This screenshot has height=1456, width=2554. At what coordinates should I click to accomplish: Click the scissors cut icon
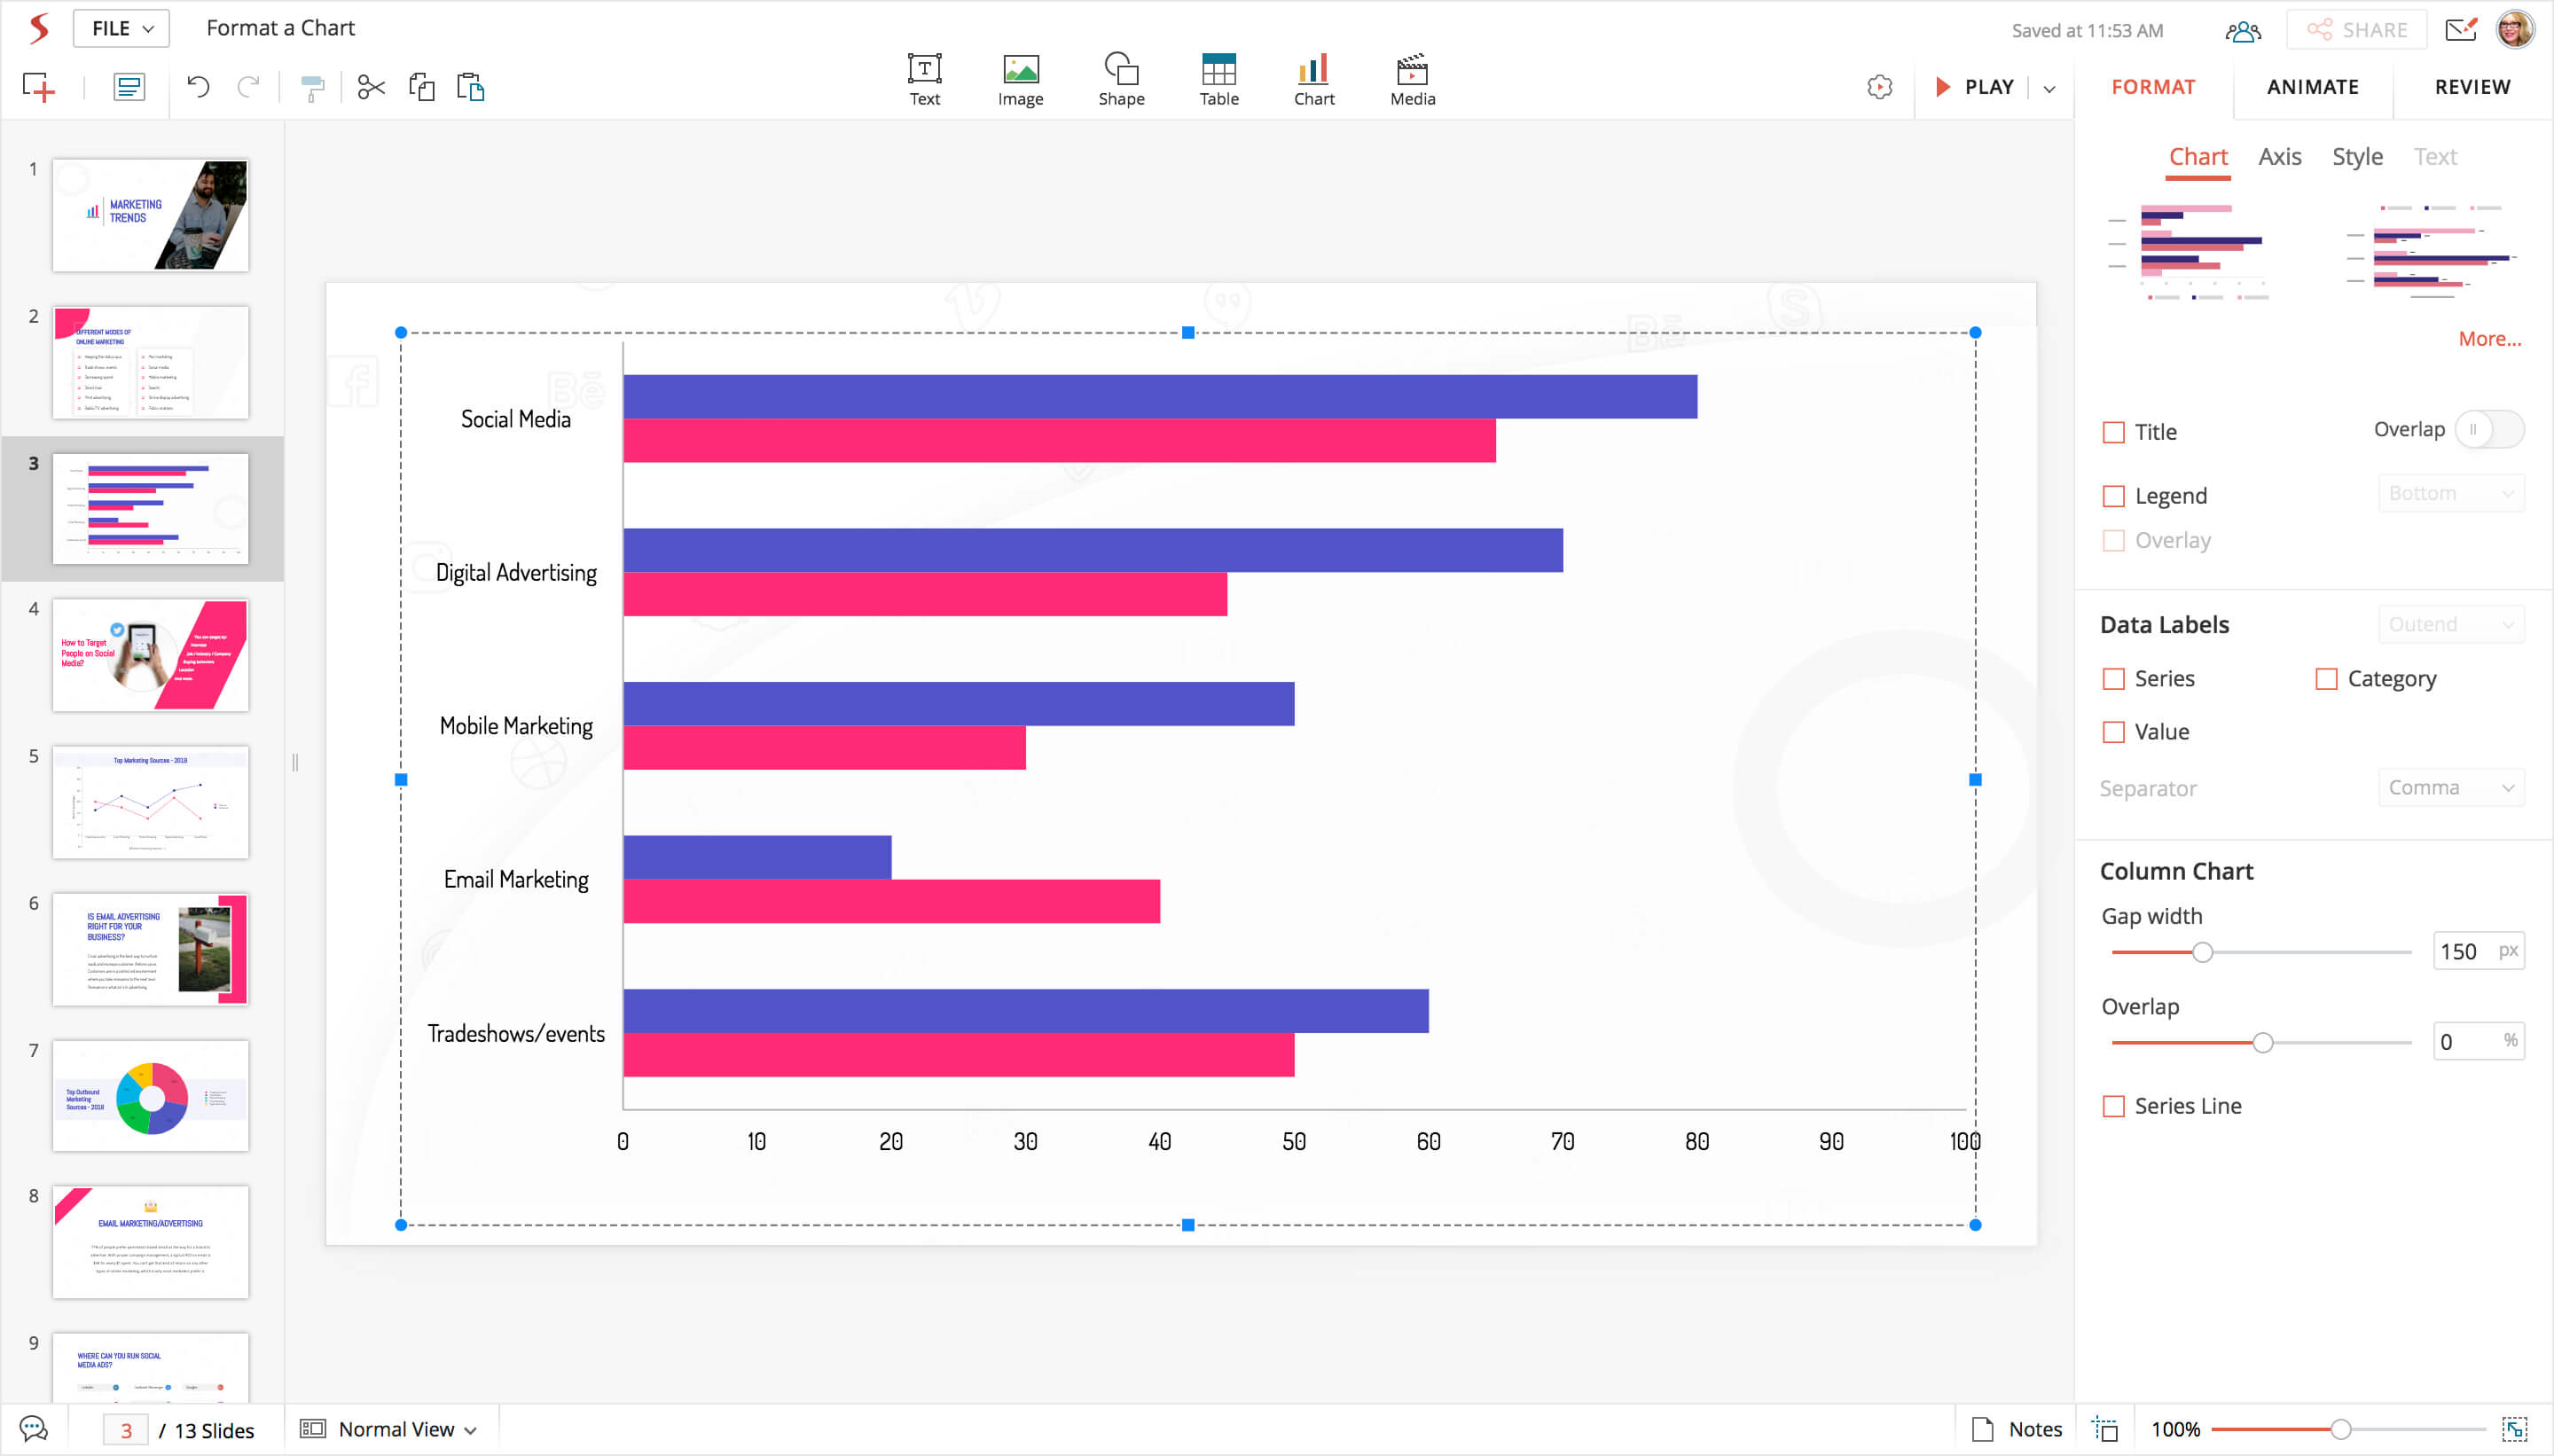coord(371,88)
